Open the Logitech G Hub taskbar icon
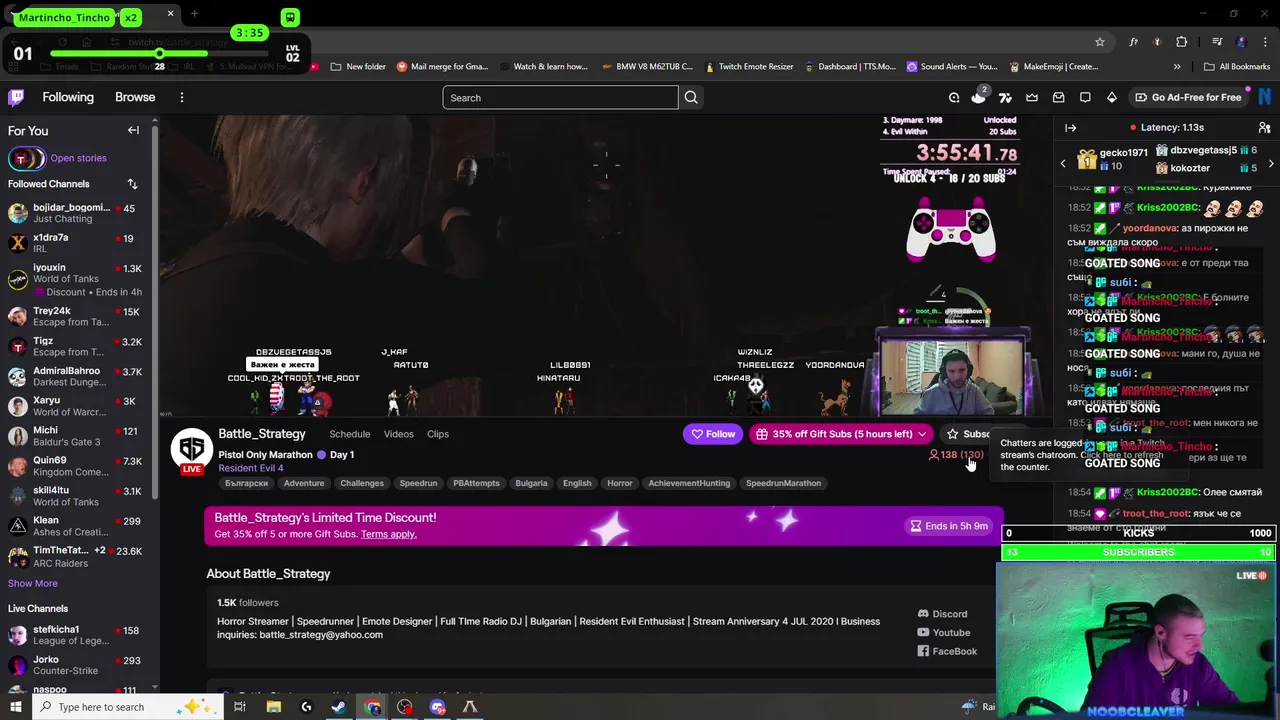Image resolution: width=1280 pixels, height=720 pixels. tap(306, 707)
